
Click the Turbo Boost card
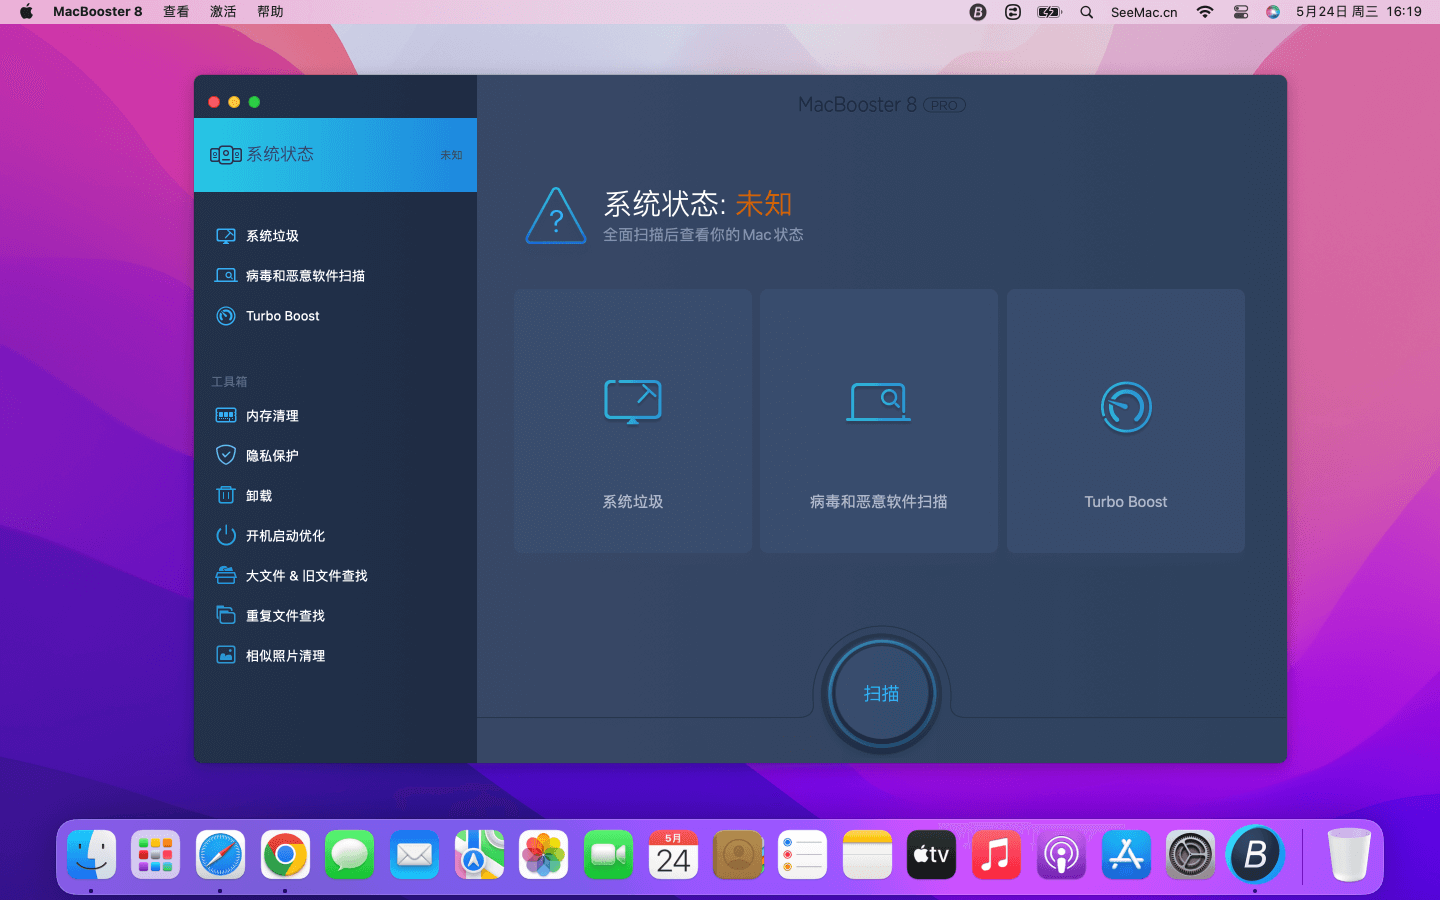pyautogui.click(x=1125, y=421)
